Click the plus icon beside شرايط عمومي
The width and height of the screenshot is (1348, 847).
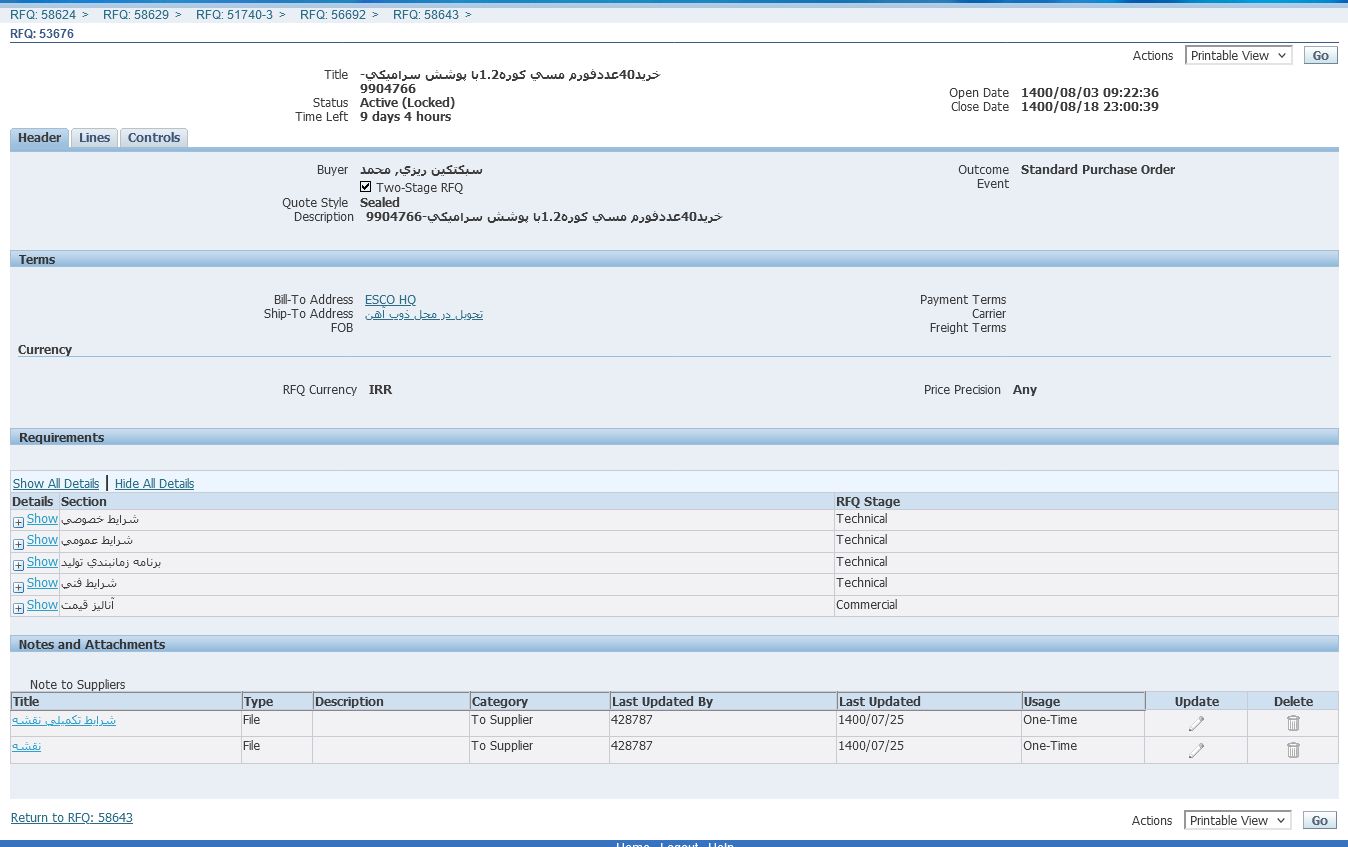(18, 544)
